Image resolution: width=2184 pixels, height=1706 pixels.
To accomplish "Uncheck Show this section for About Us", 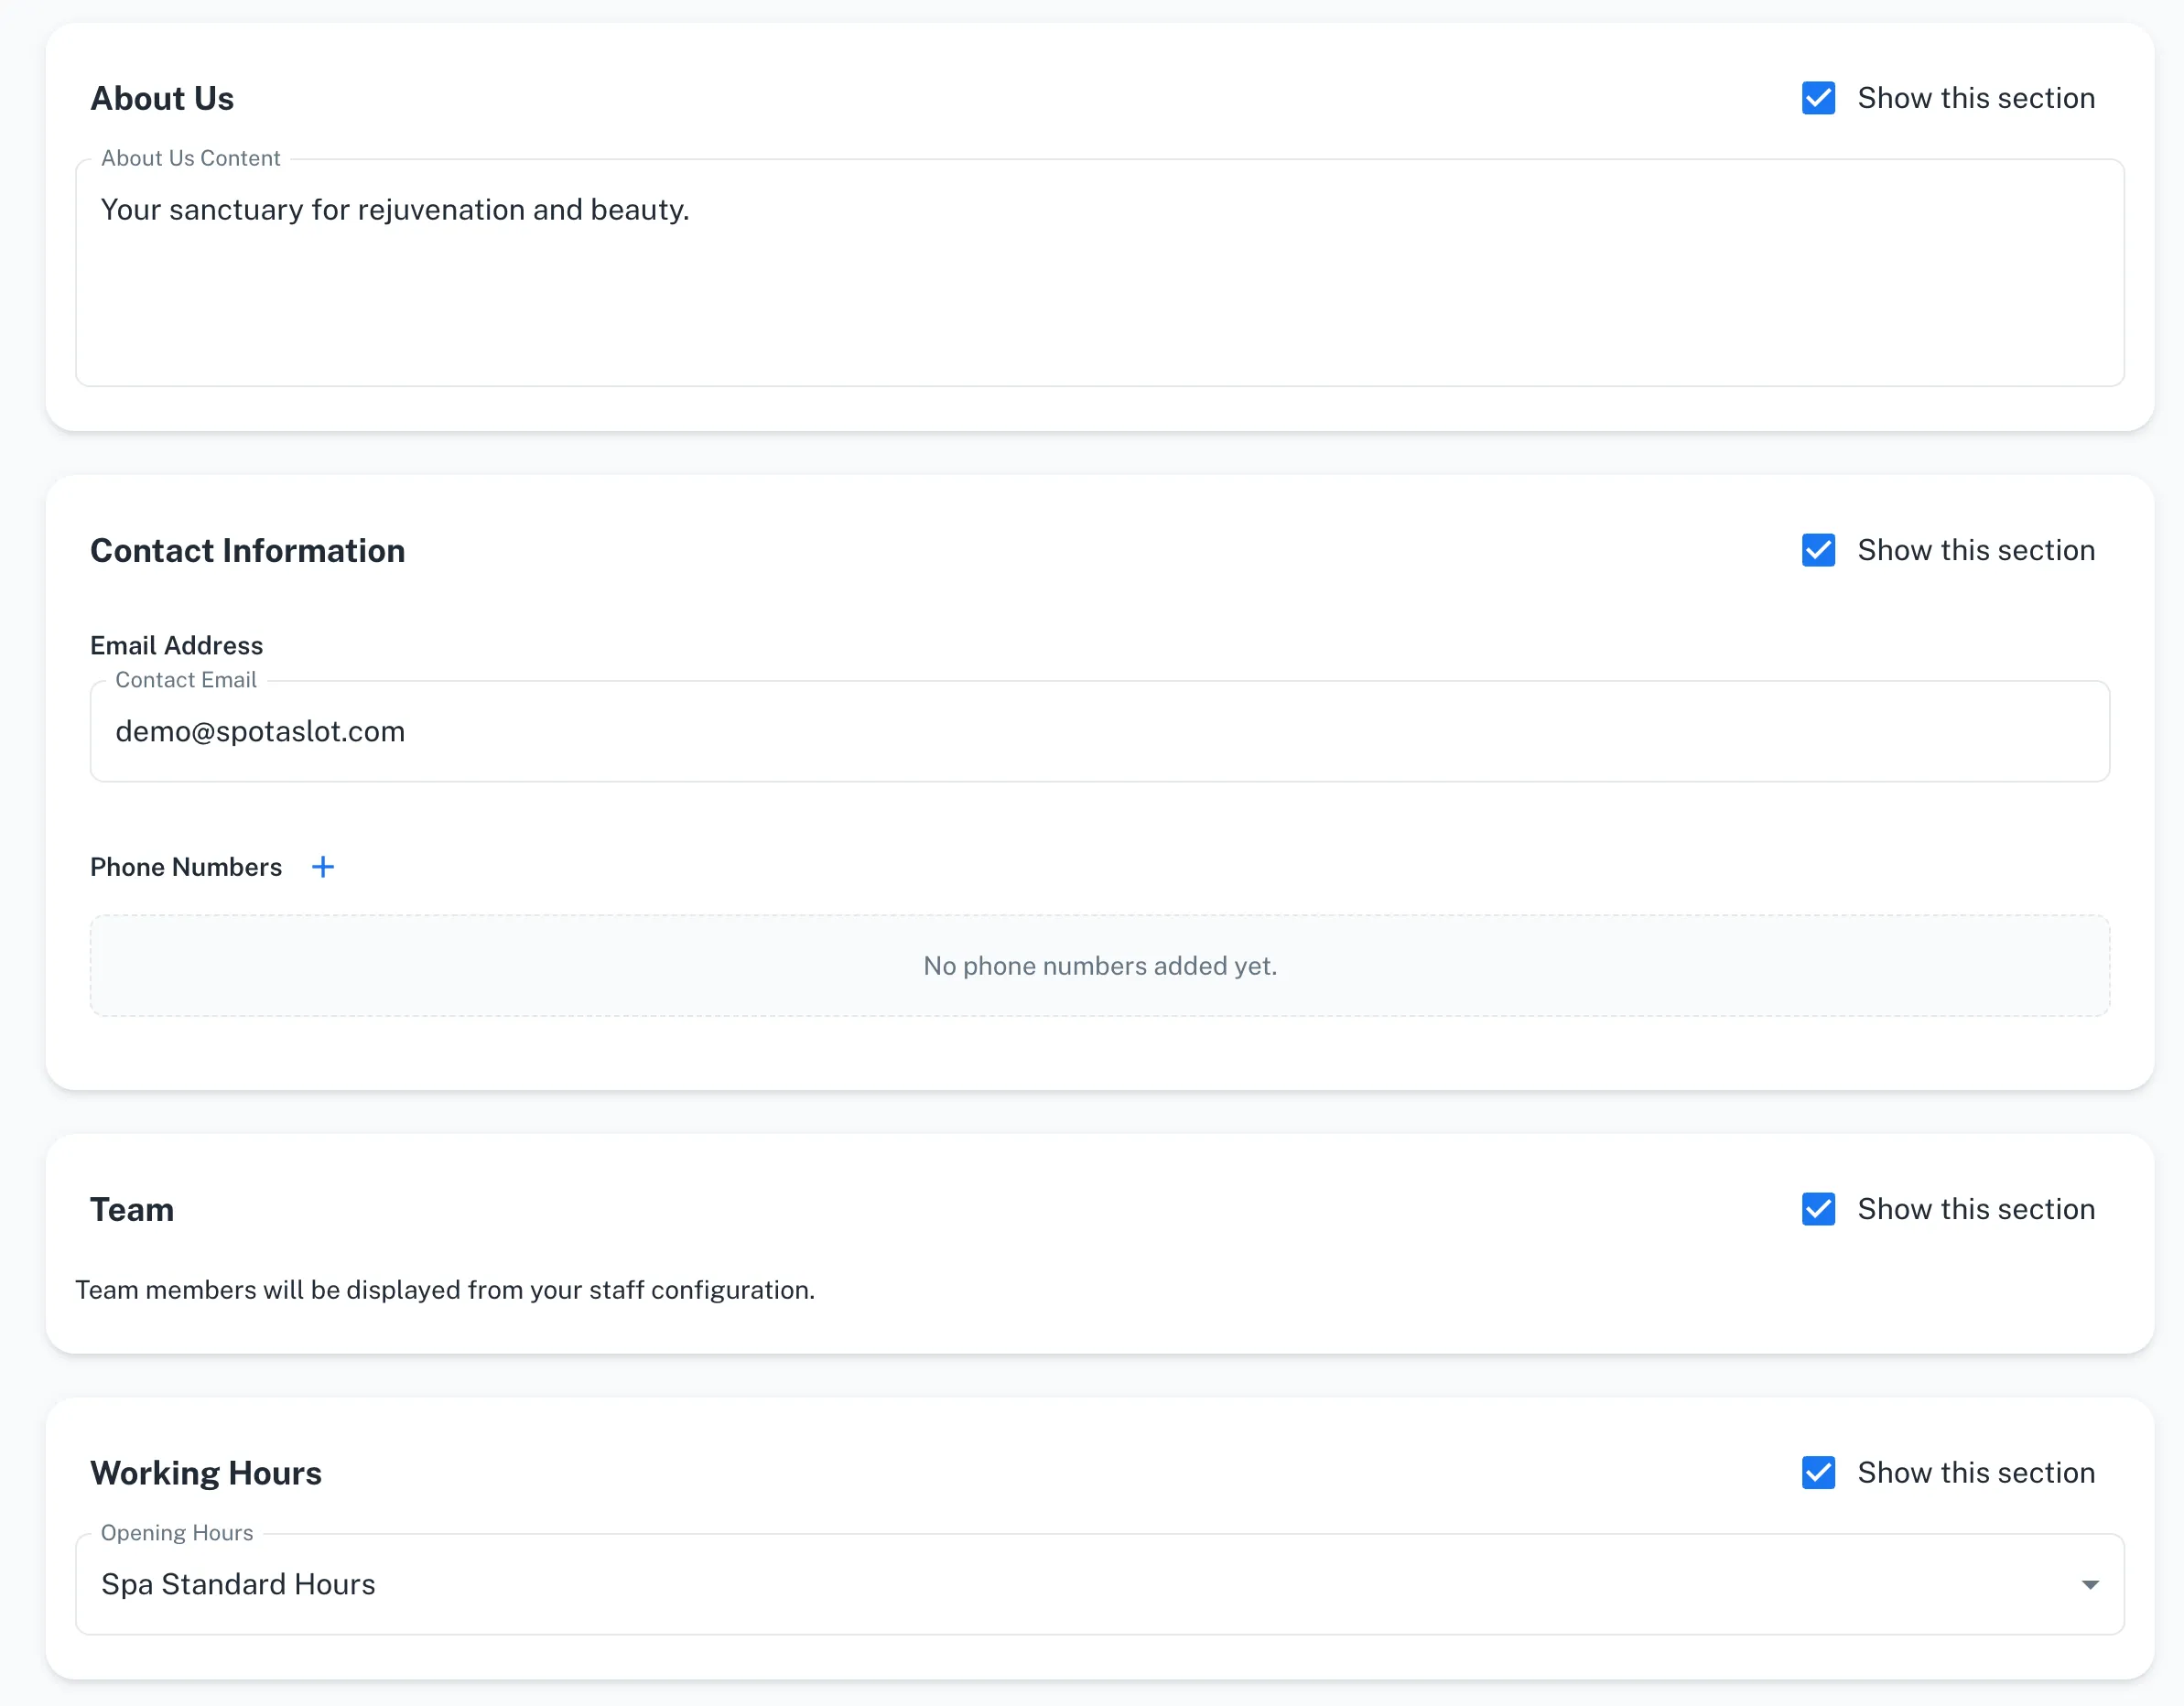I will click(x=1818, y=97).
